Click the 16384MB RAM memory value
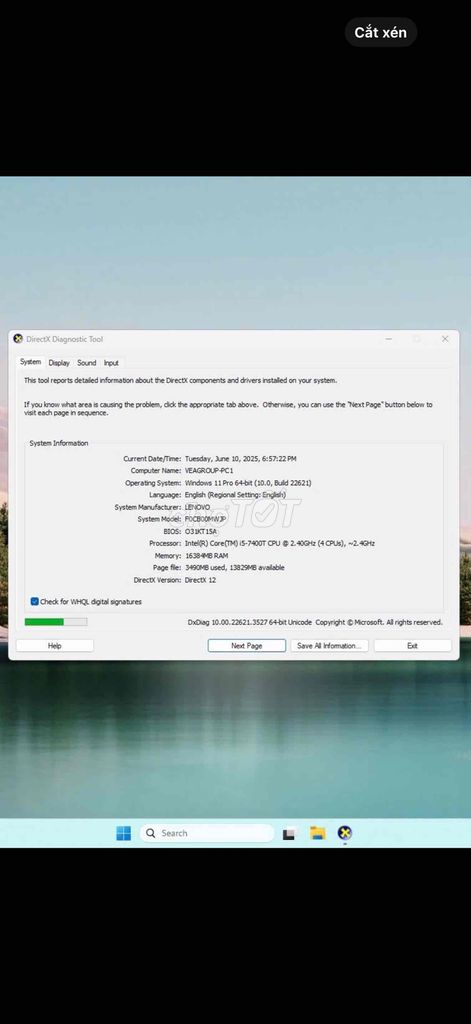The image size is (471, 1024). click(x=206, y=556)
